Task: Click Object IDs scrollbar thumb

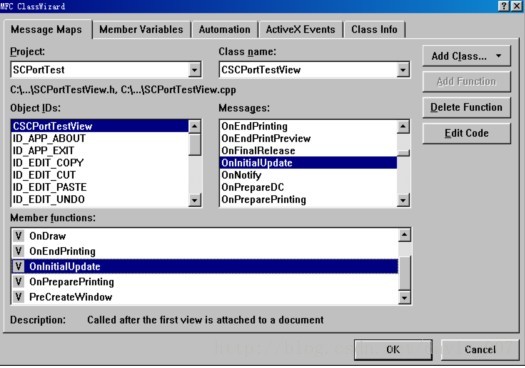Action: pos(195,145)
